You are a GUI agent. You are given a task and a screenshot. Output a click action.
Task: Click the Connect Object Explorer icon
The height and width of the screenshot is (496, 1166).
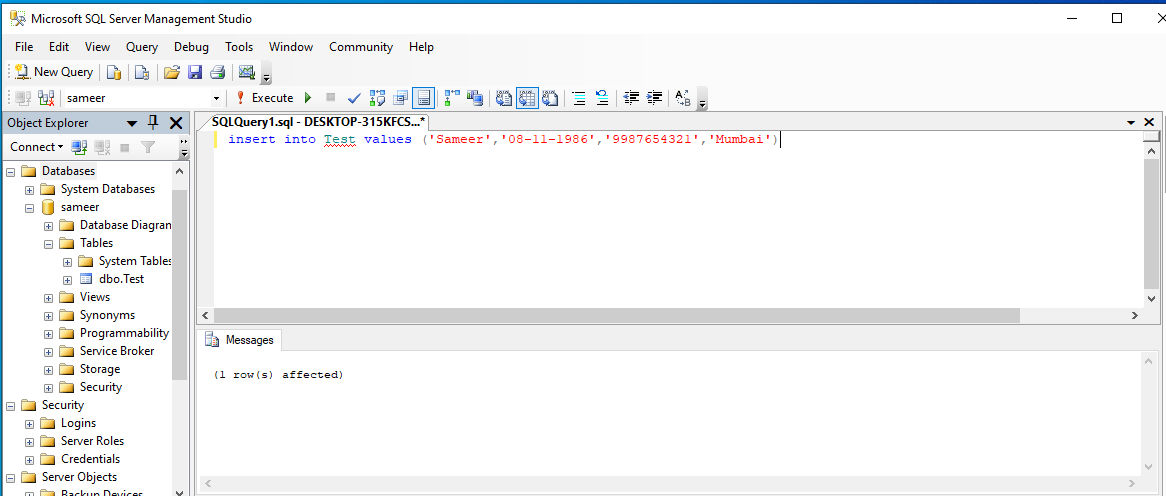pyautogui.click(x=79, y=147)
